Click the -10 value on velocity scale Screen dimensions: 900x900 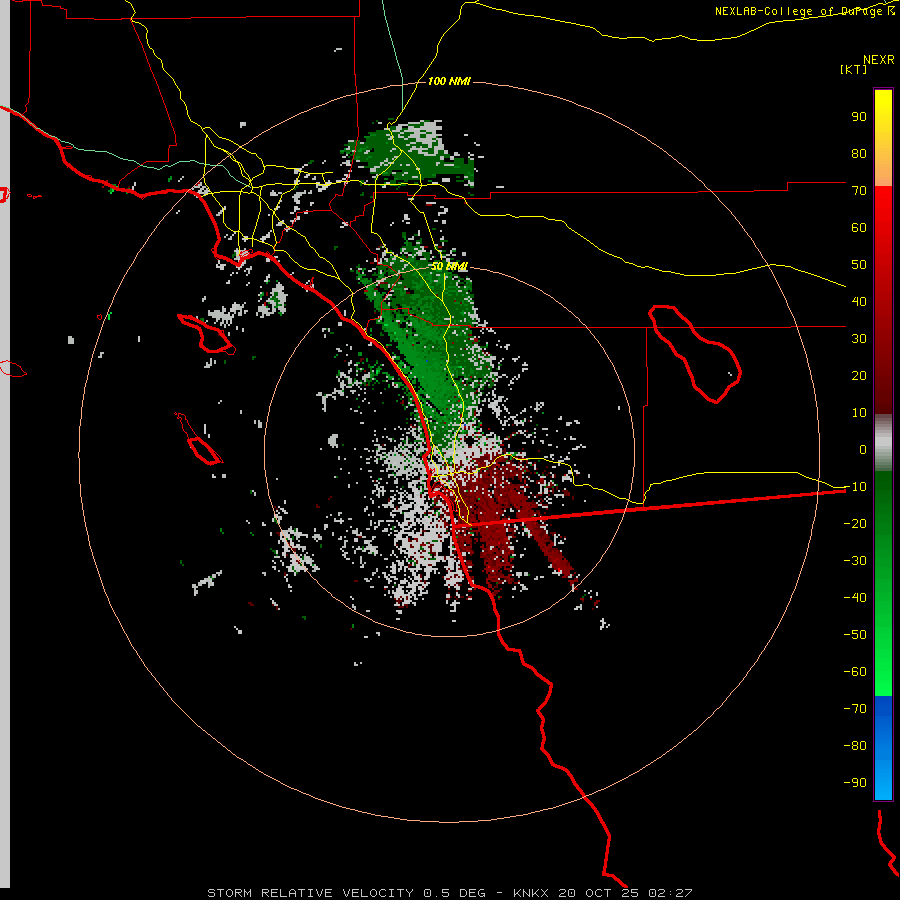(x=855, y=487)
